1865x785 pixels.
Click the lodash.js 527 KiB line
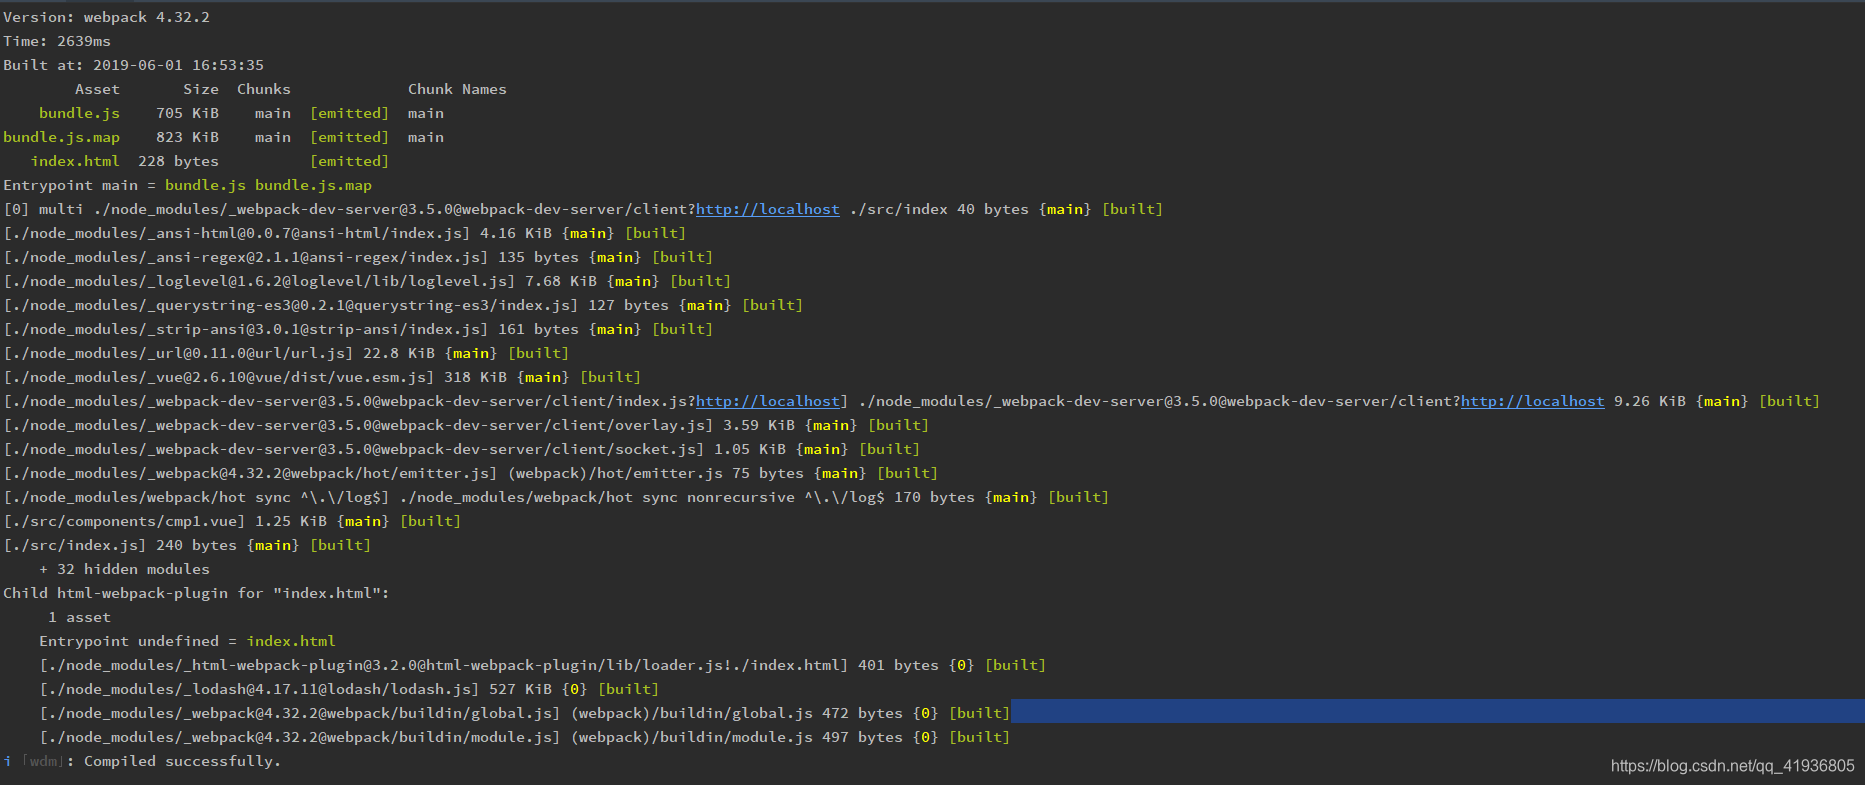tap(349, 689)
